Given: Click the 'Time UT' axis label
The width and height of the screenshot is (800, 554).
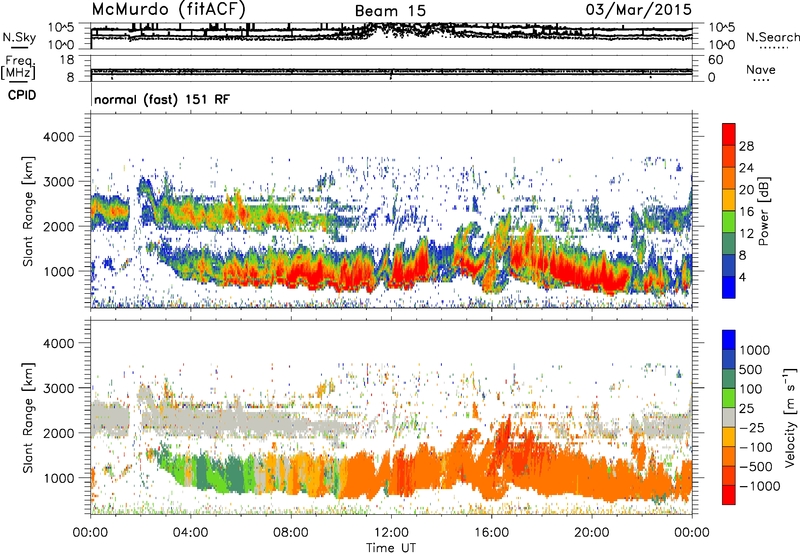Looking at the screenshot, I should 391,547.
